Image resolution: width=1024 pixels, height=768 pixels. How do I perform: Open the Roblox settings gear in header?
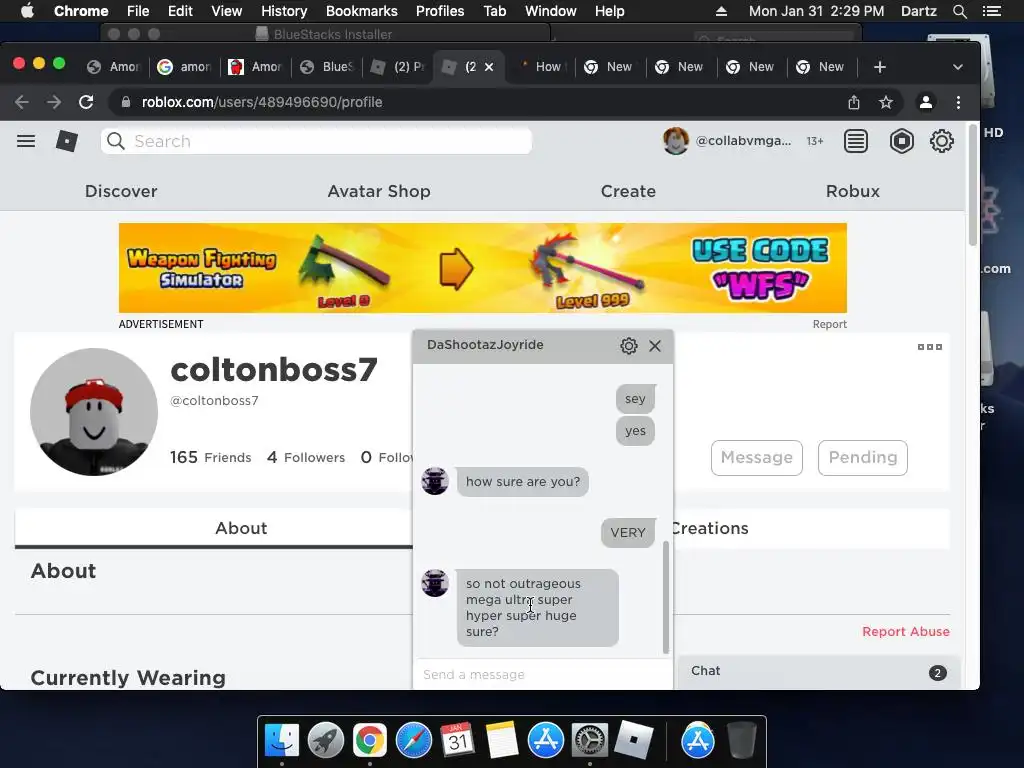(941, 141)
